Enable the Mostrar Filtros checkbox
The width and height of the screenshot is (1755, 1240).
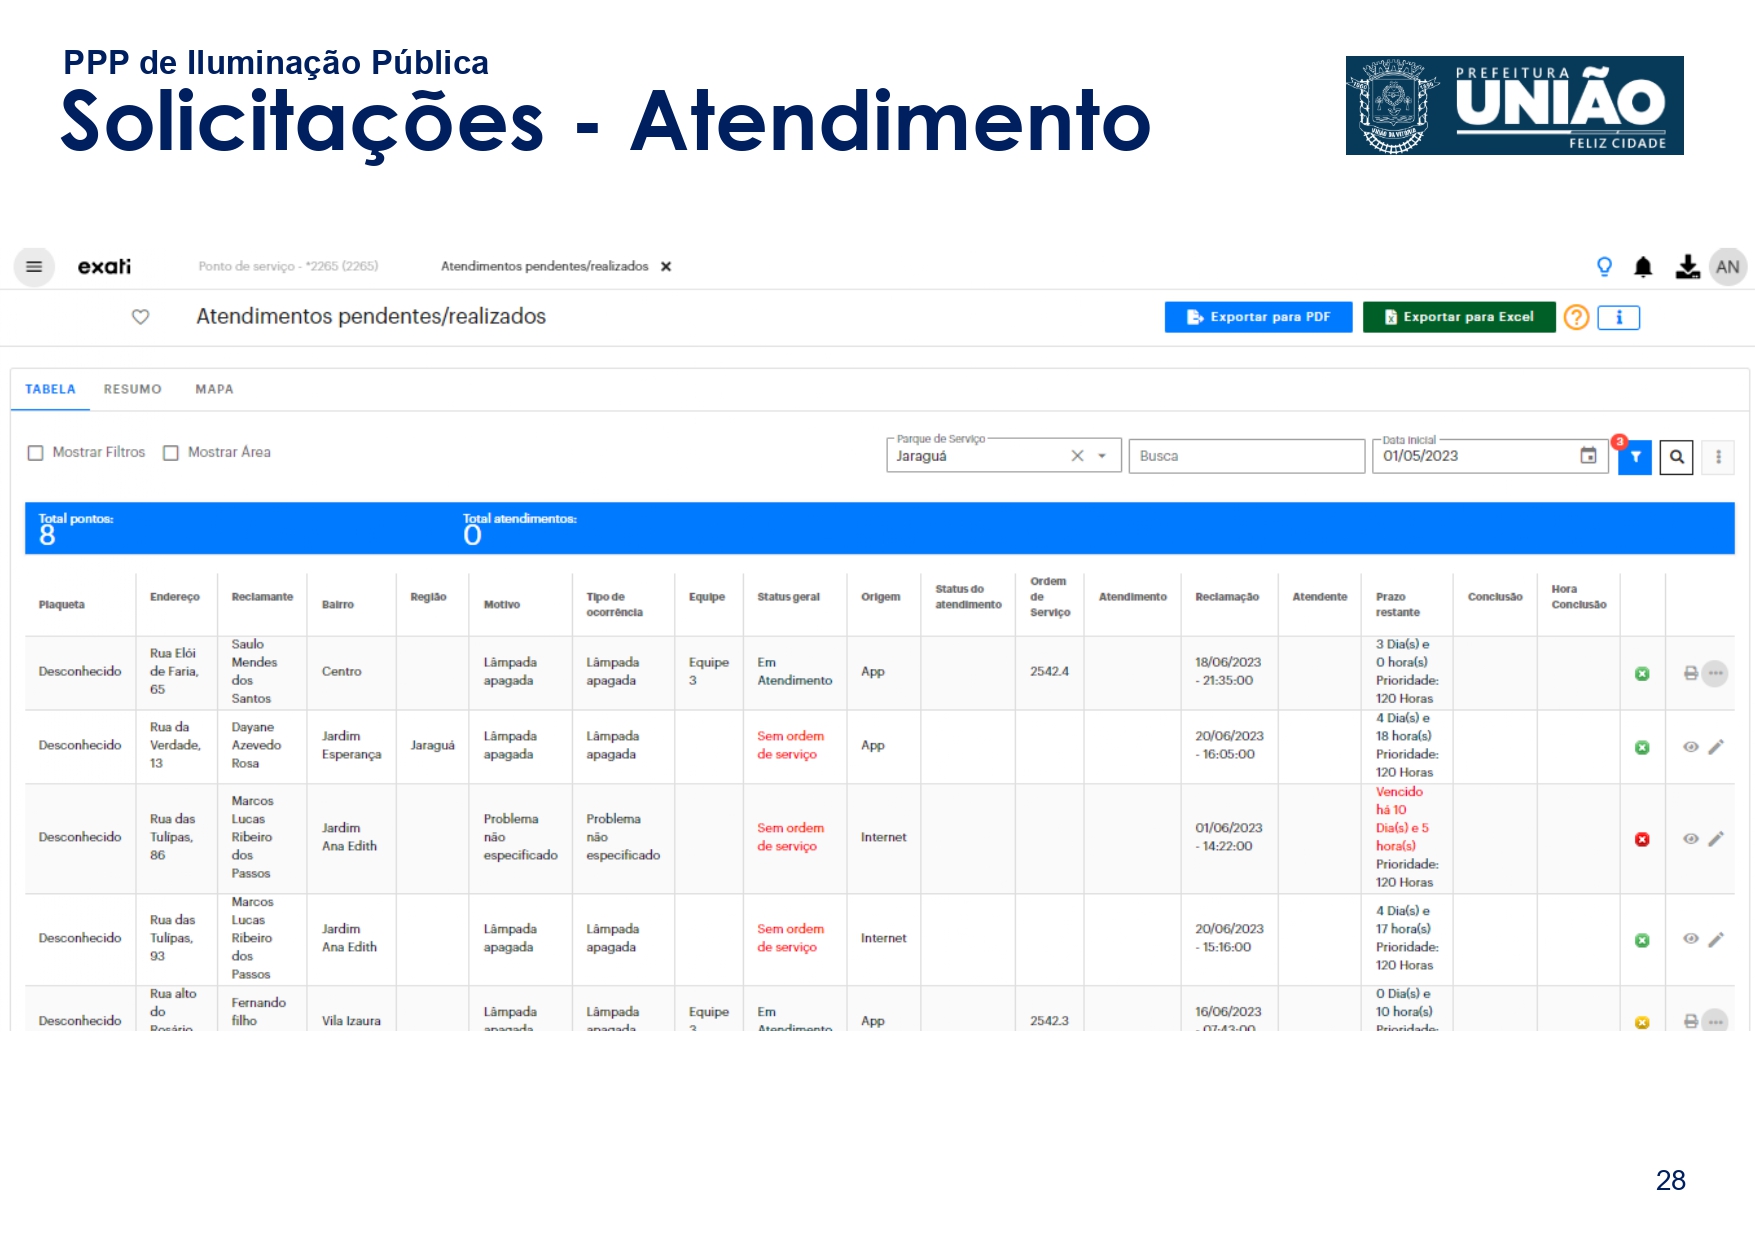coord(36,453)
